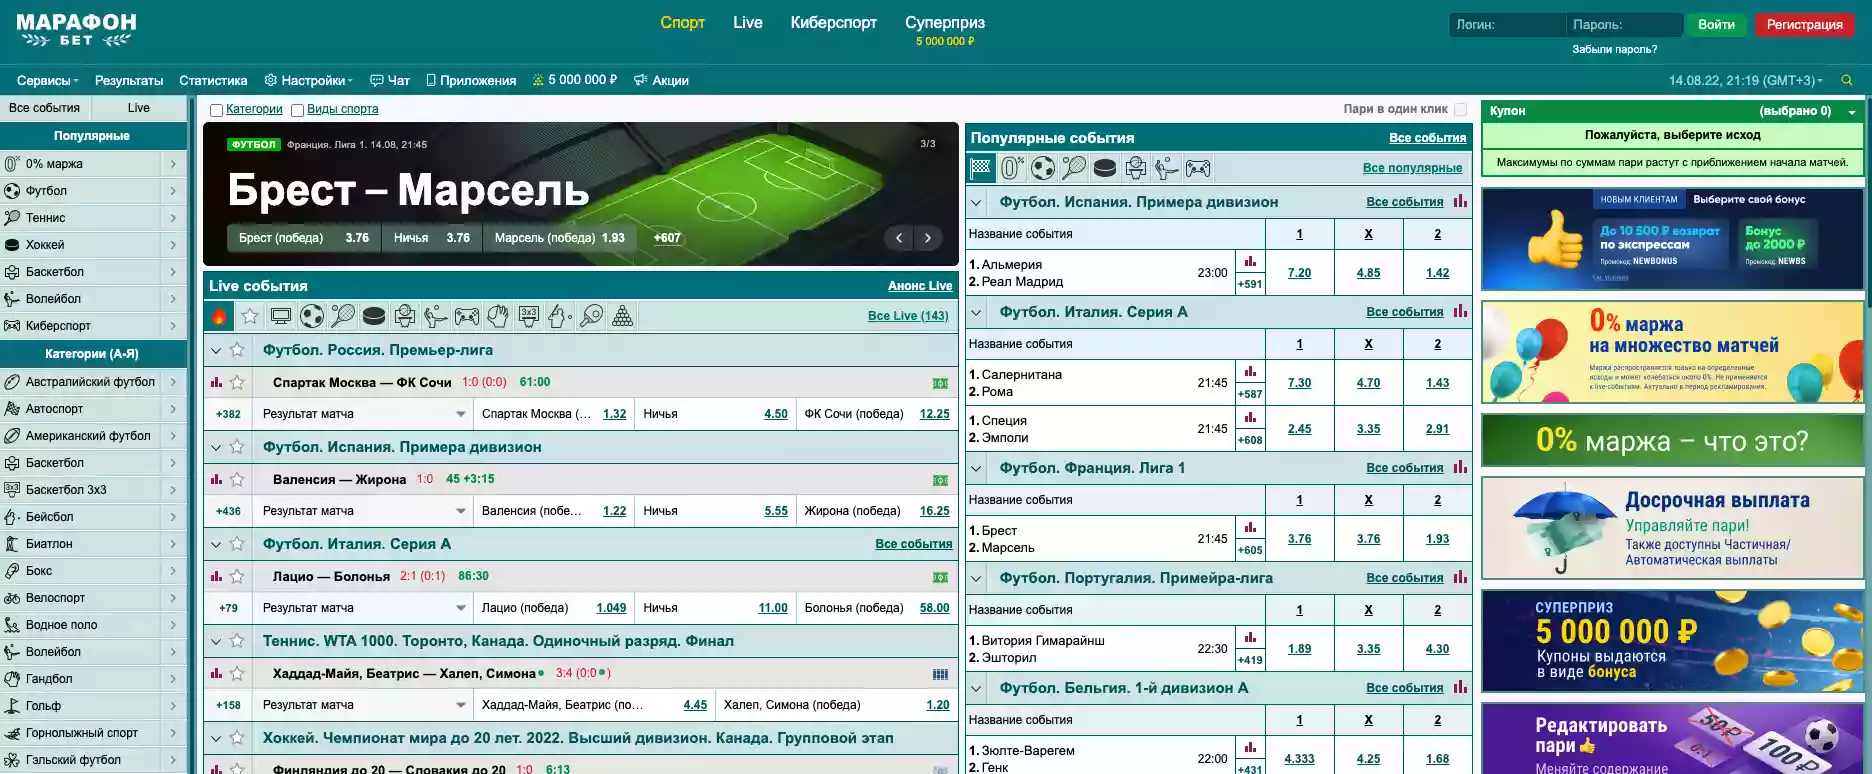Add Футбол. Россия. Премьер-лига to favorites star
This screenshot has width=1872, height=774.
(237, 350)
